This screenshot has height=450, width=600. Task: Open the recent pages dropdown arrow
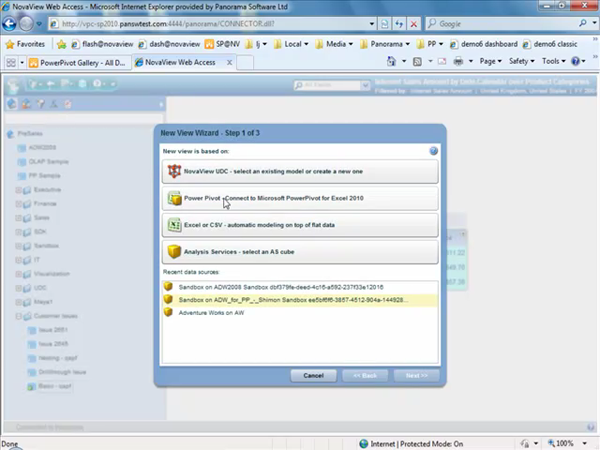click(x=39, y=24)
